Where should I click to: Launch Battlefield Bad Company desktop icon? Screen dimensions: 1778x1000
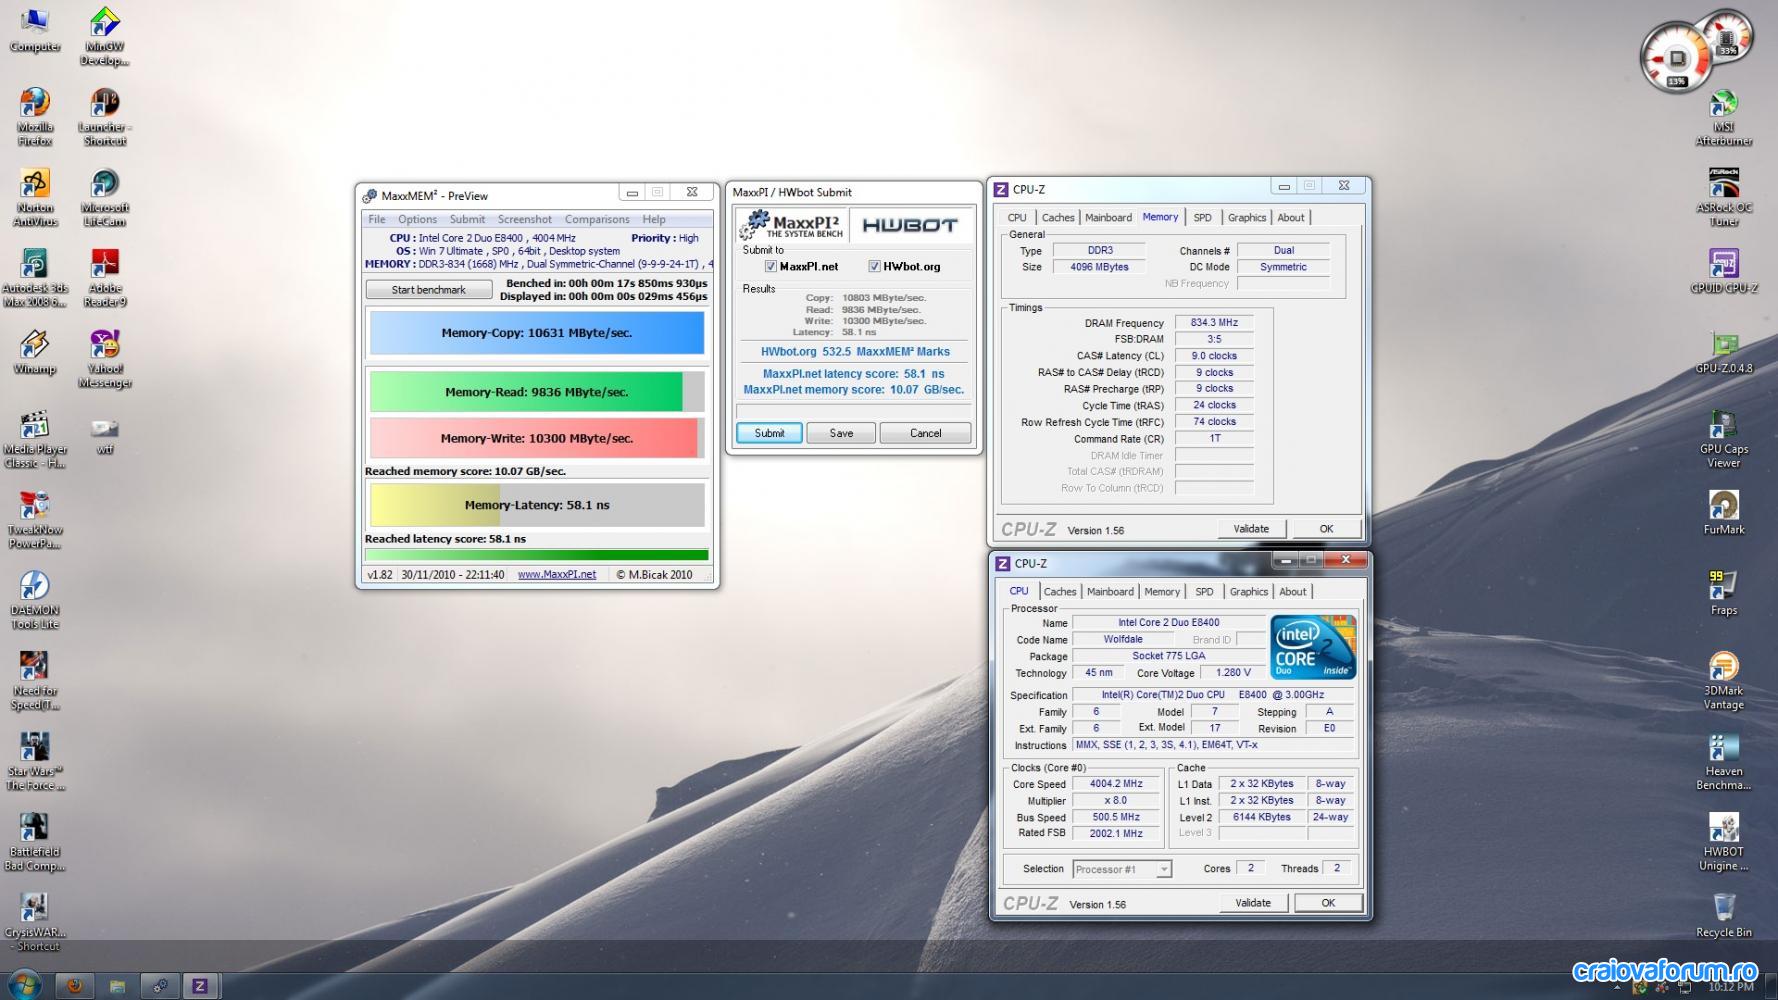pyautogui.click(x=35, y=842)
